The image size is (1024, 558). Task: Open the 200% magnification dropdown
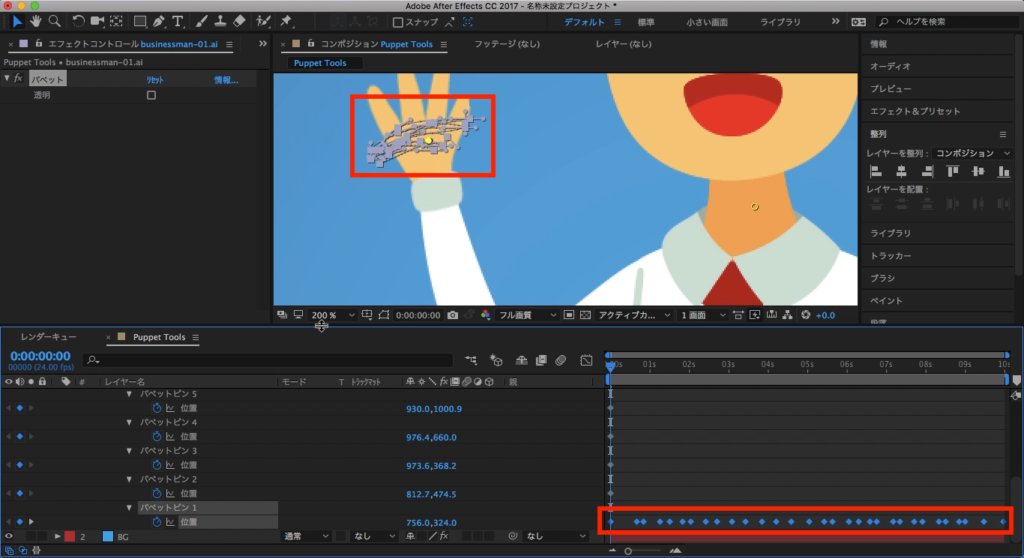point(332,315)
